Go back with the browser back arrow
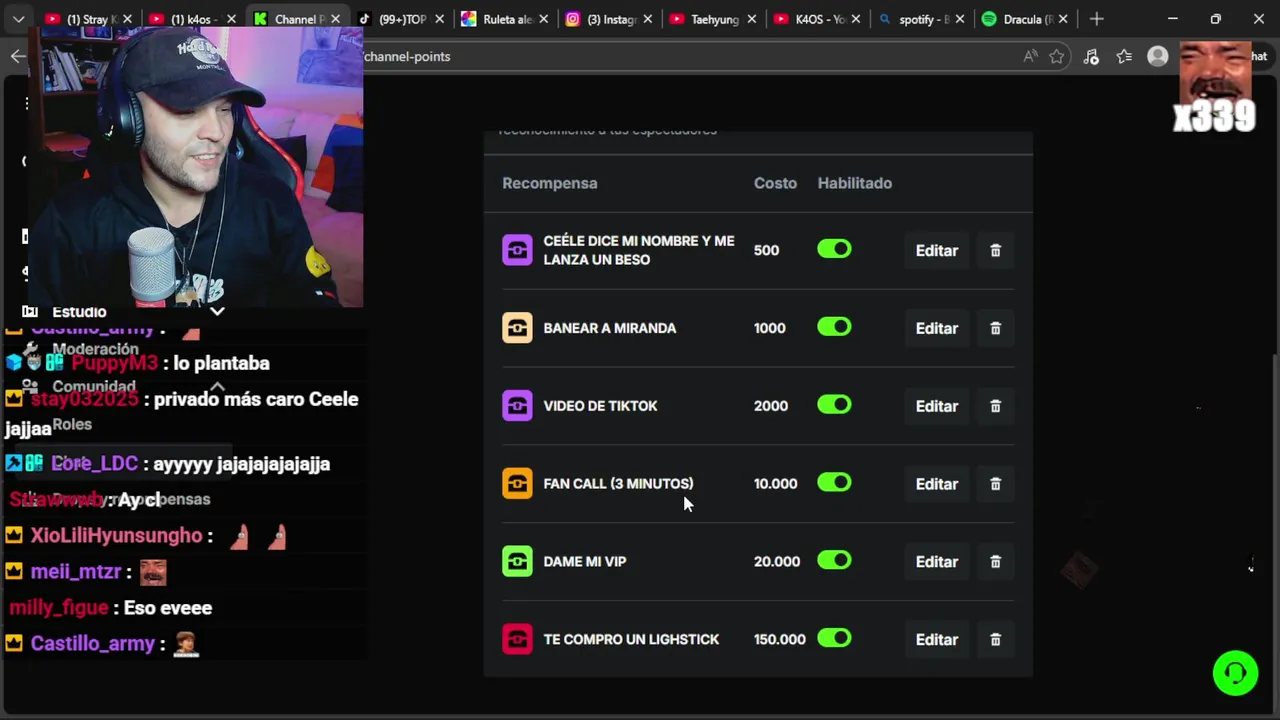1280x720 pixels. (18, 56)
